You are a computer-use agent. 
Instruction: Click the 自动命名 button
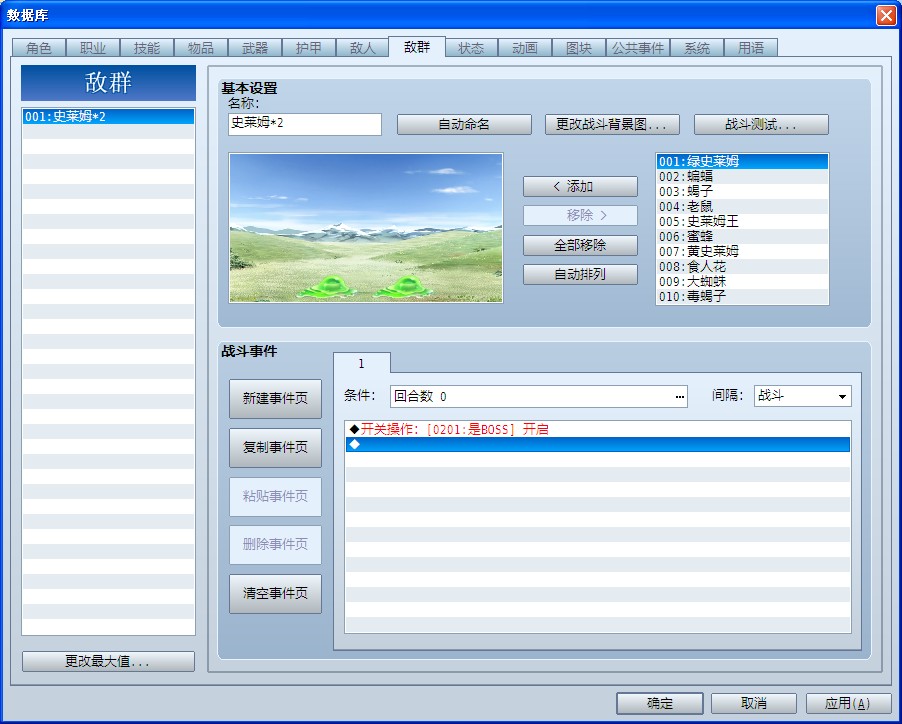coord(464,124)
